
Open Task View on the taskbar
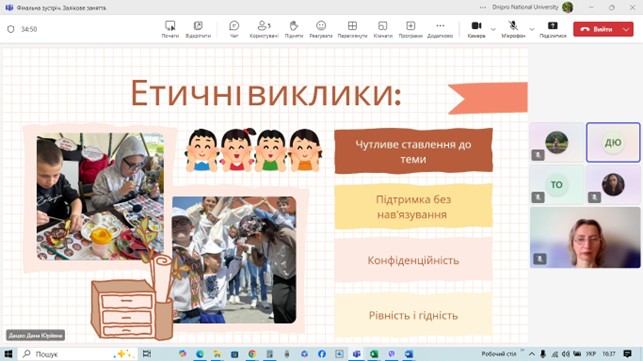[x=147, y=354]
